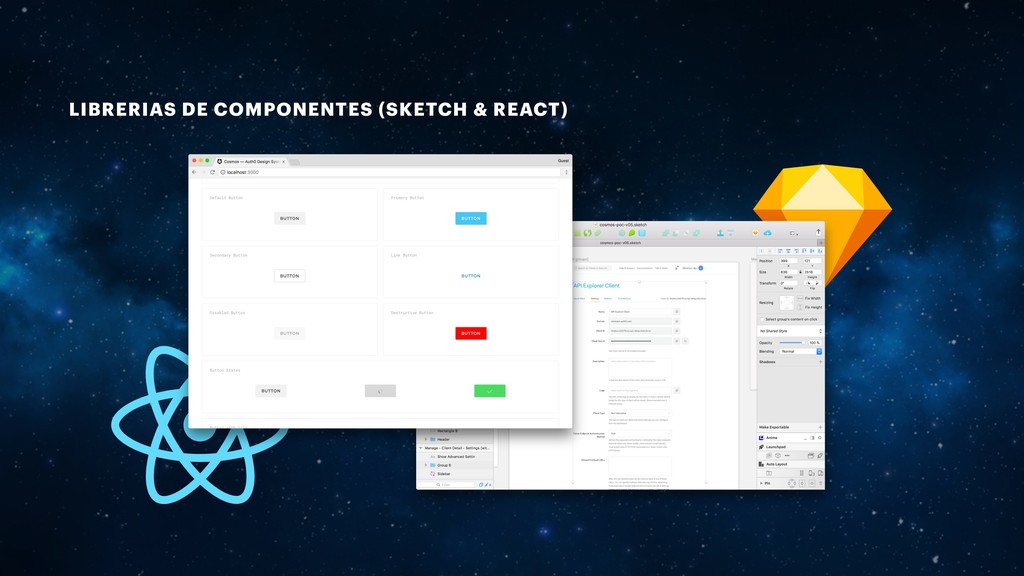1024x576 pixels.
Task: Add export with Make Exportable plus
Action: (820, 427)
